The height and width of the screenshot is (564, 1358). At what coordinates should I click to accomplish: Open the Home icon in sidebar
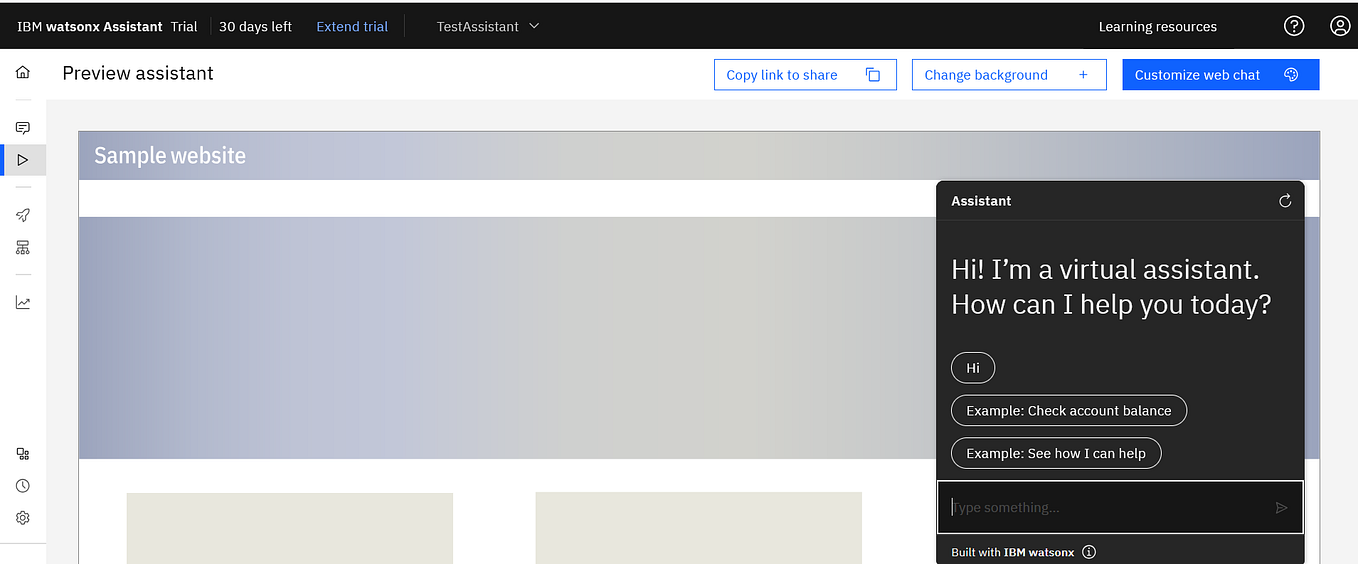coord(23,72)
